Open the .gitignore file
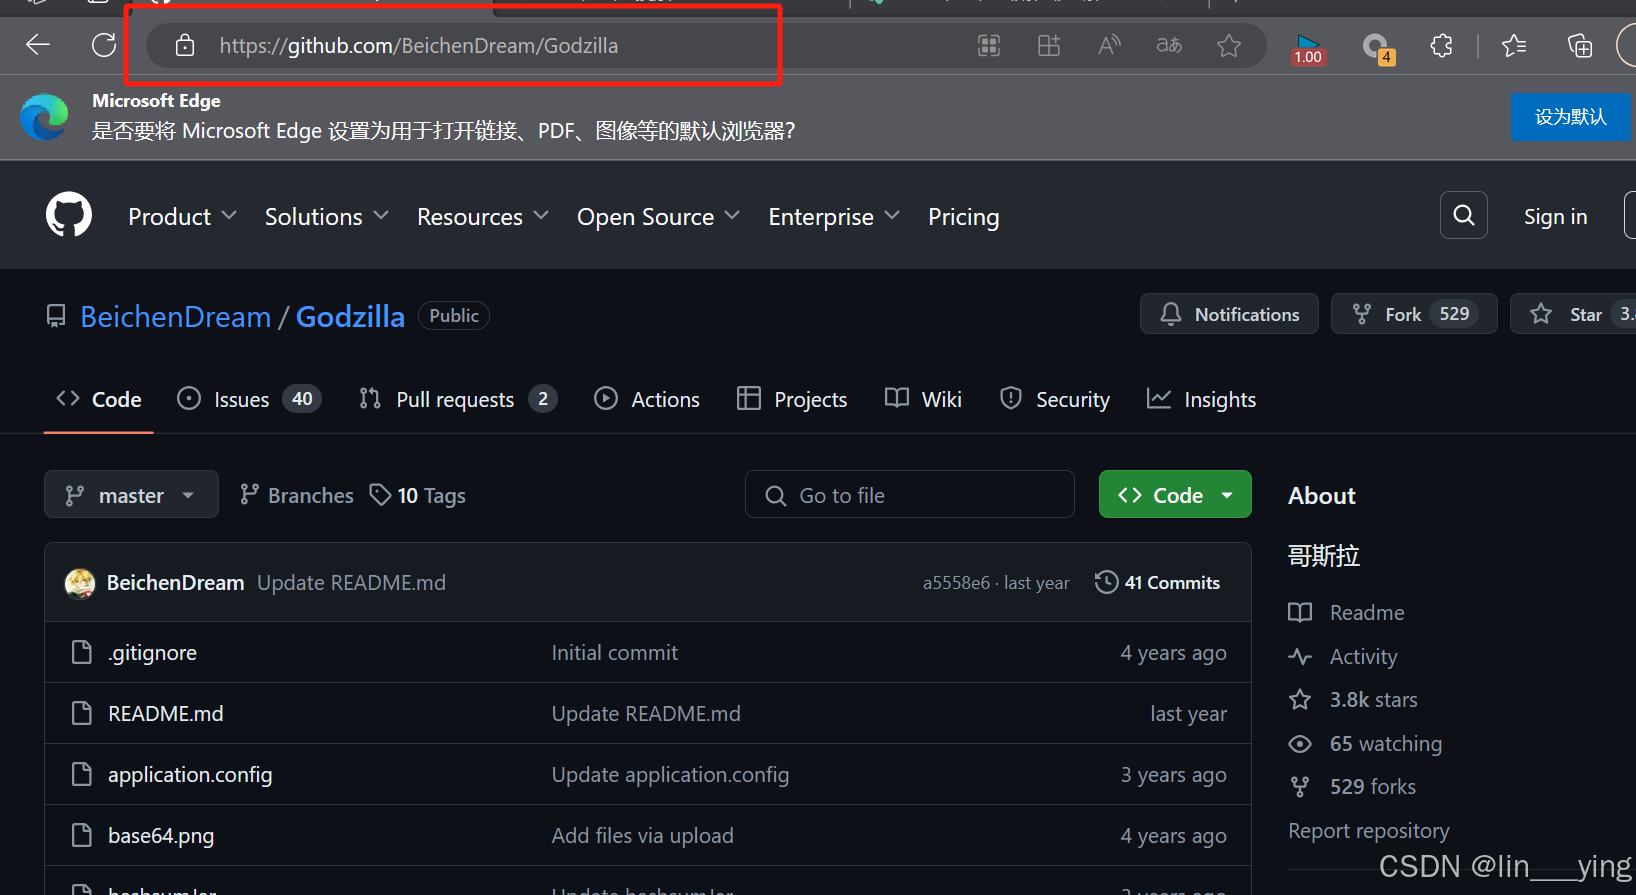The height and width of the screenshot is (895, 1636). coord(152,653)
